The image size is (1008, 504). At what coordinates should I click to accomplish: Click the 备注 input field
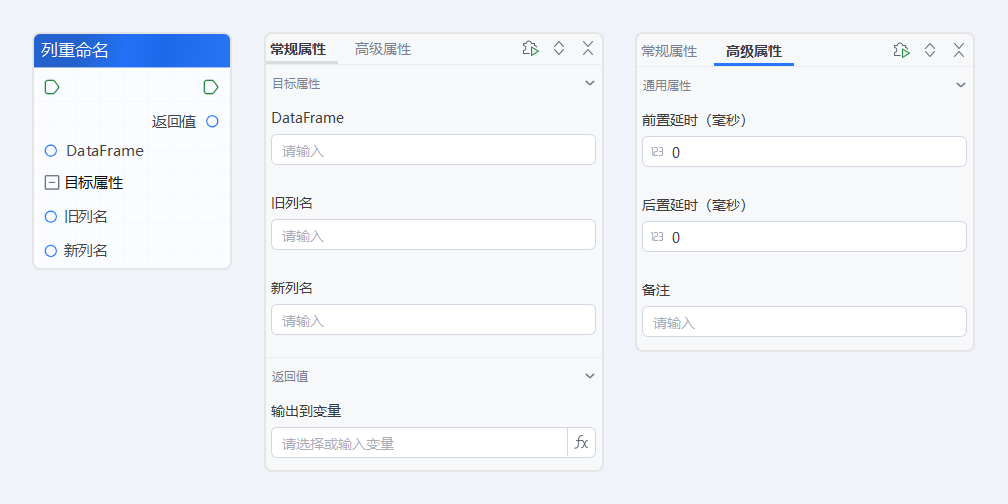tap(804, 321)
